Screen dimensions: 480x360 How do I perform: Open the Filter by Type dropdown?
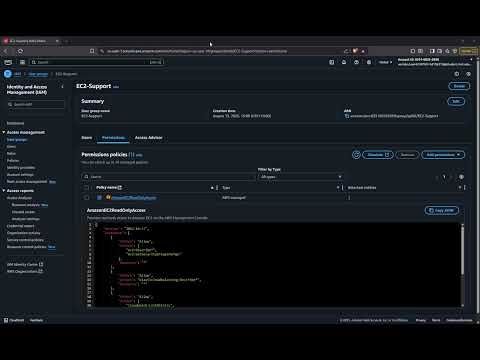pyautogui.click(x=301, y=177)
